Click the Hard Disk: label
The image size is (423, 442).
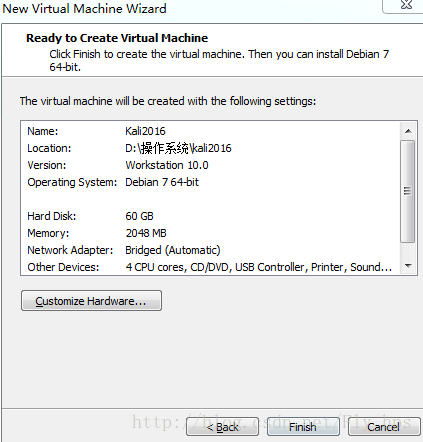[x=52, y=216]
